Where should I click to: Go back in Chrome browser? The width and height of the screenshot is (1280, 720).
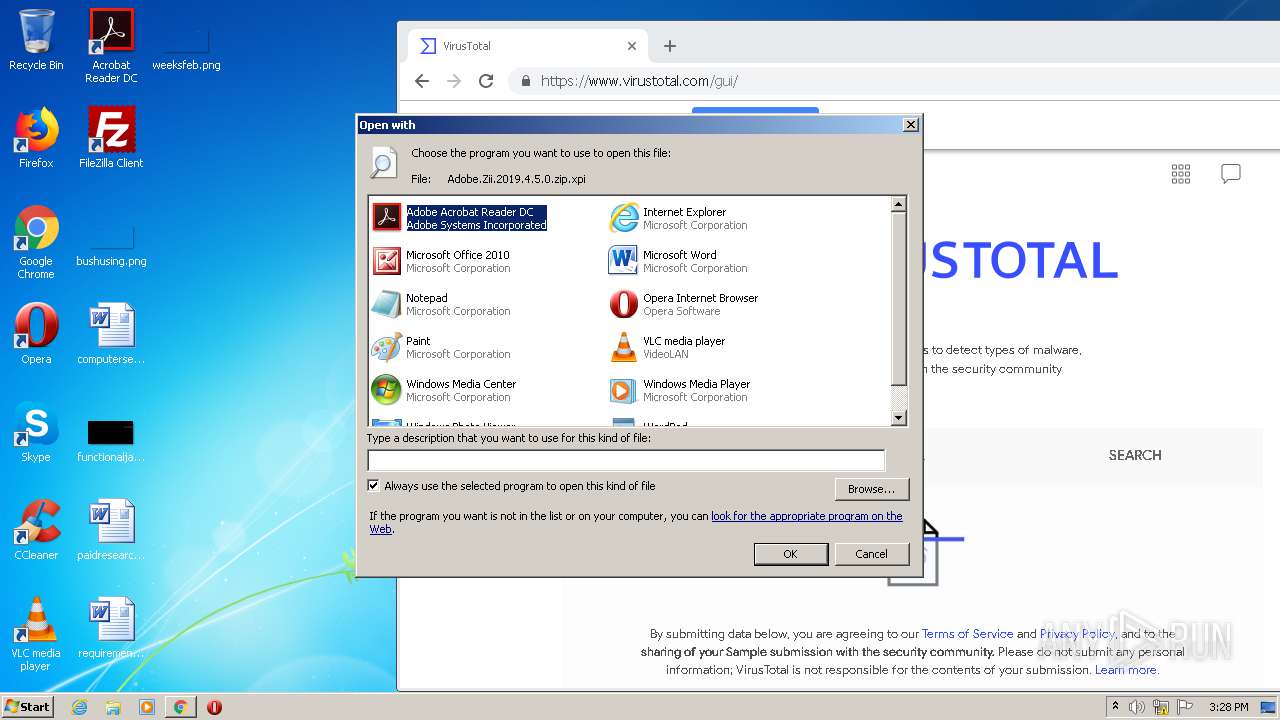[x=422, y=81]
